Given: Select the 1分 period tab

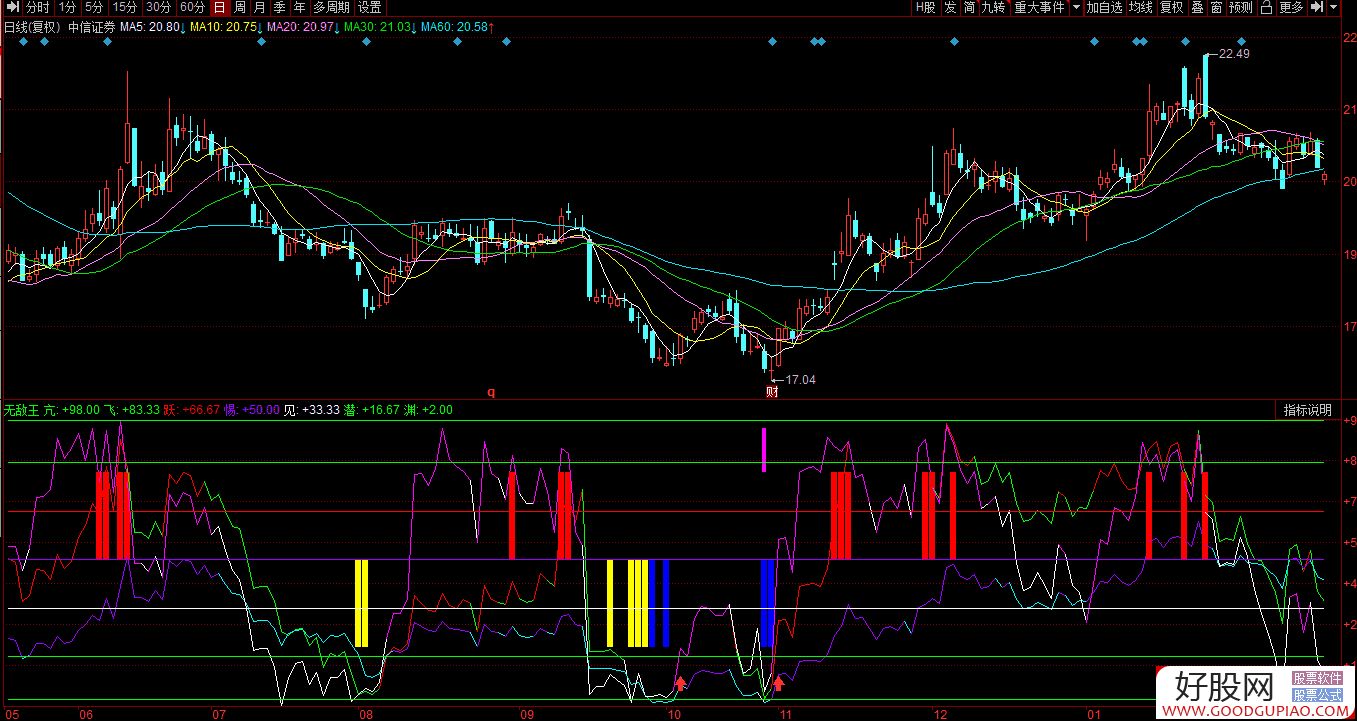Looking at the screenshot, I should (x=67, y=8).
